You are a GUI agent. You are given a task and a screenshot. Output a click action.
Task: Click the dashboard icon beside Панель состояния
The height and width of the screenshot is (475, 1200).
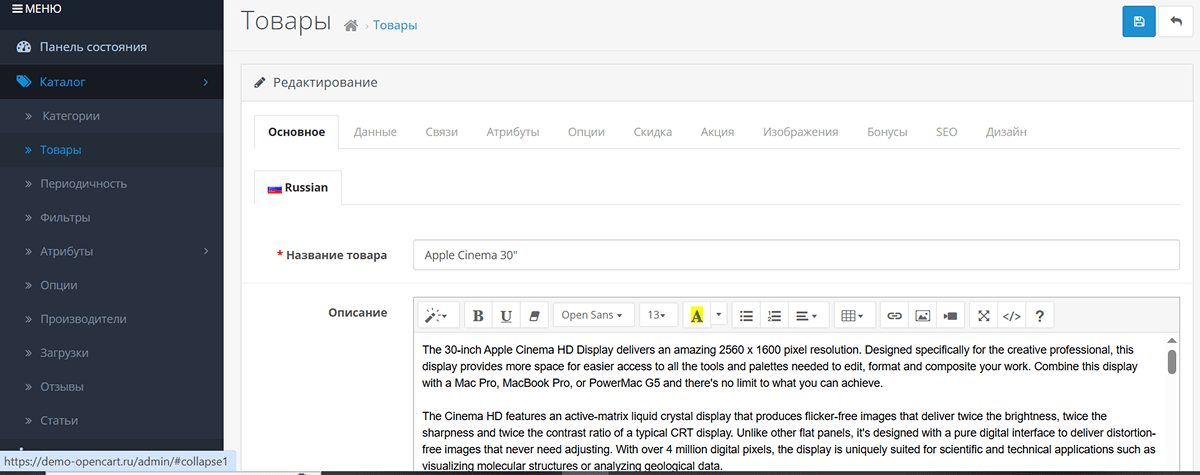click(x=24, y=47)
